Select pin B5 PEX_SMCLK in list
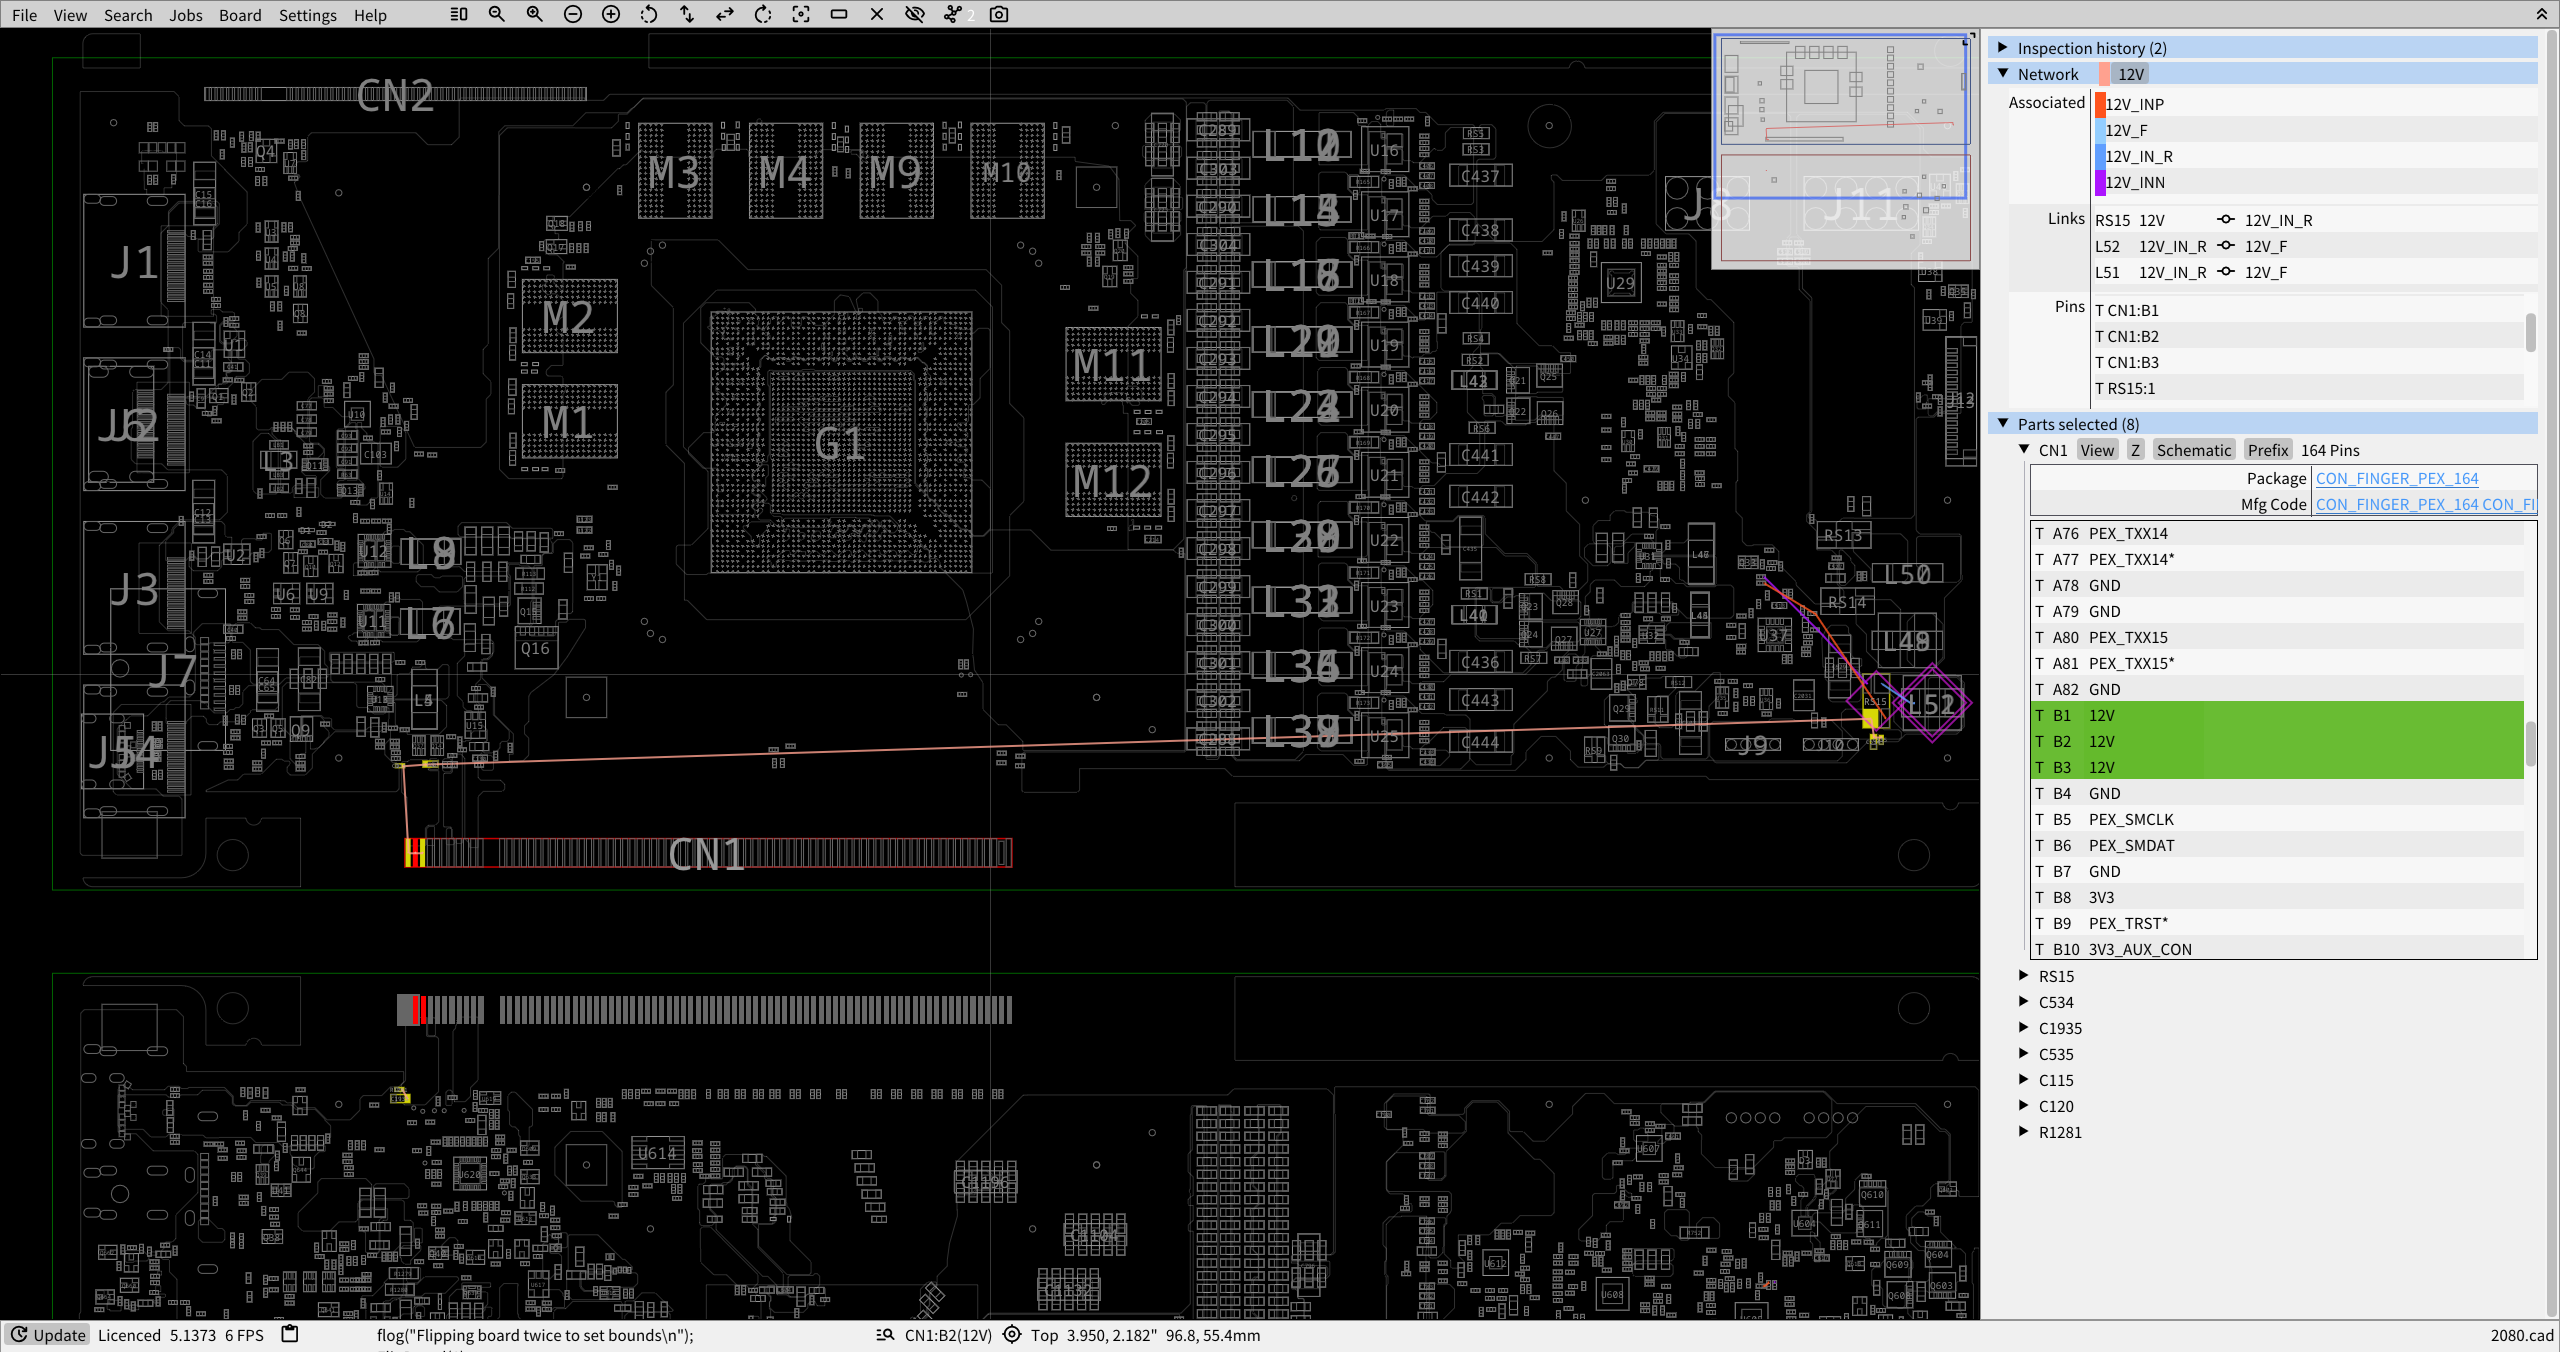Image resolution: width=2560 pixels, height=1352 pixels. pyautogui.click(x=2130, y=819)
